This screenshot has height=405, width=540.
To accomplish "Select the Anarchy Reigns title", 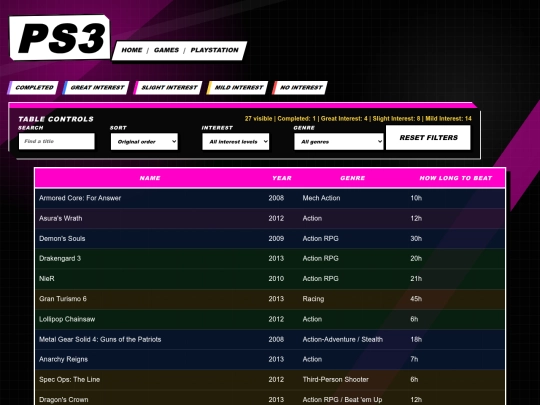I will pyautogui.click(x=63, y=359).
